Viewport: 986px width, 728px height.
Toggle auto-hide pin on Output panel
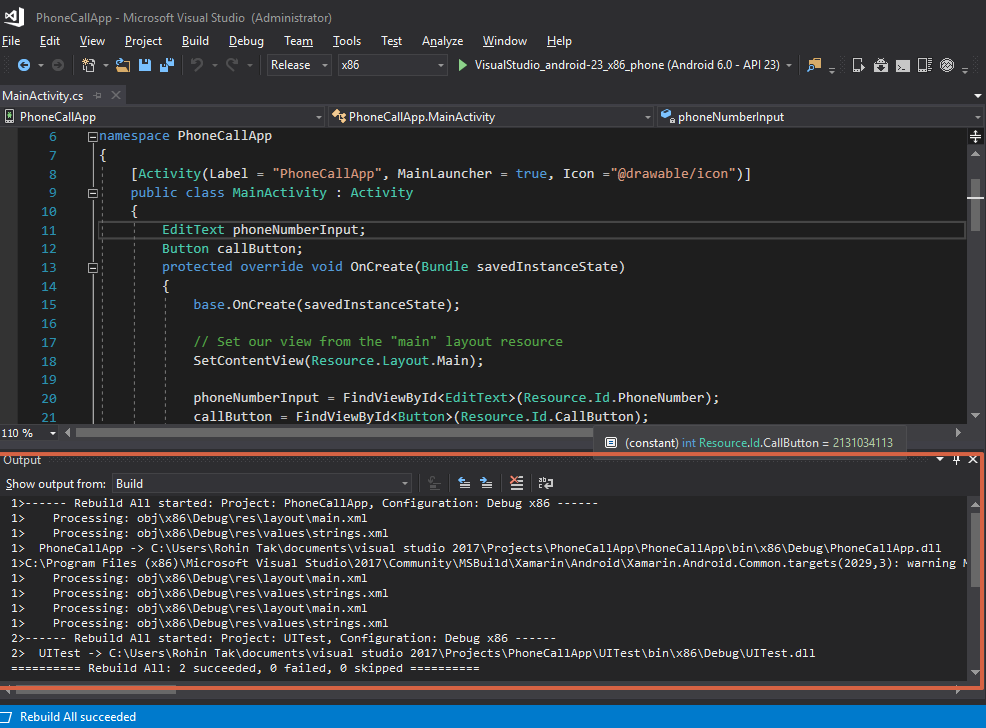point(956,460)
